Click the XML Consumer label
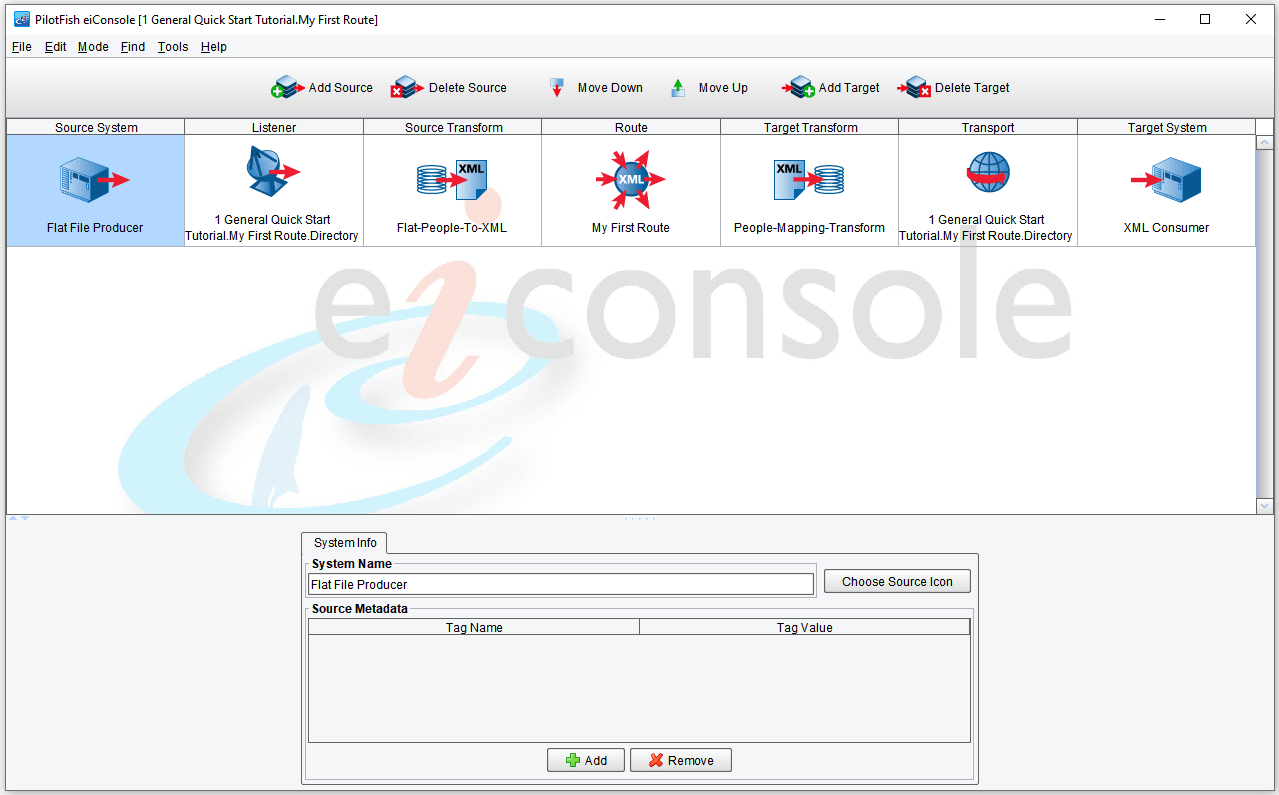Viewport: 1279px width, 795px height. (x=1166, y=228)
